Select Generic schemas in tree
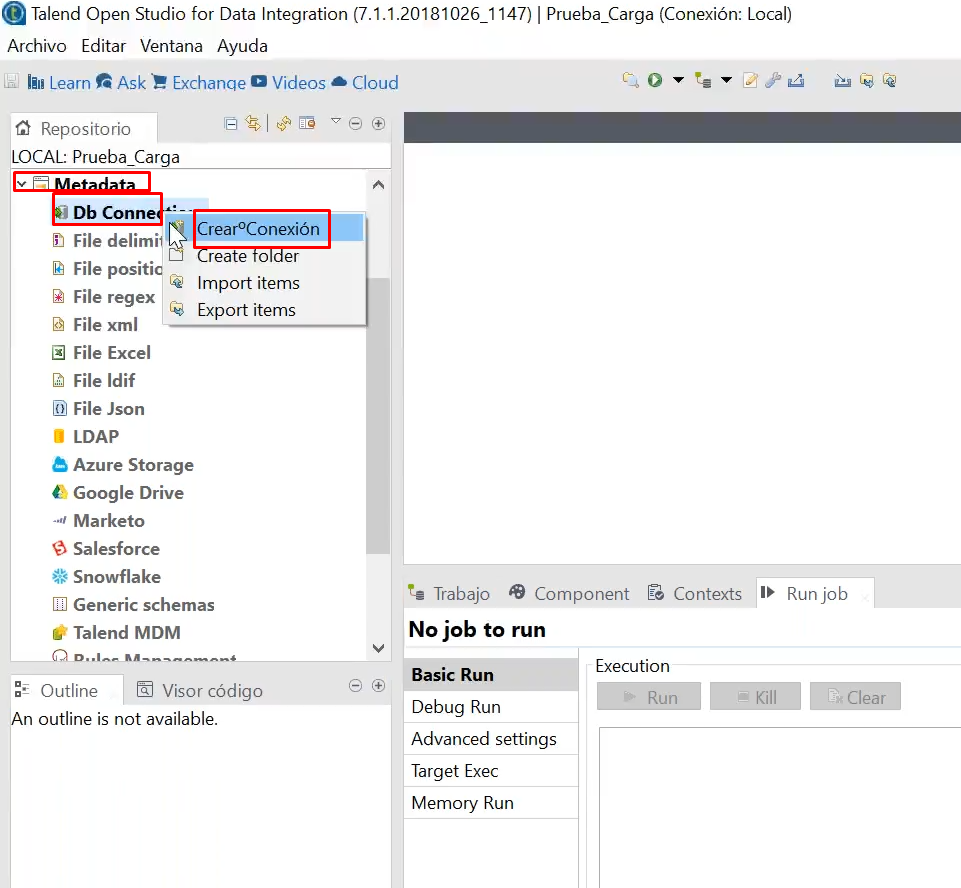961x888 pixels. [x=143, y=605]
